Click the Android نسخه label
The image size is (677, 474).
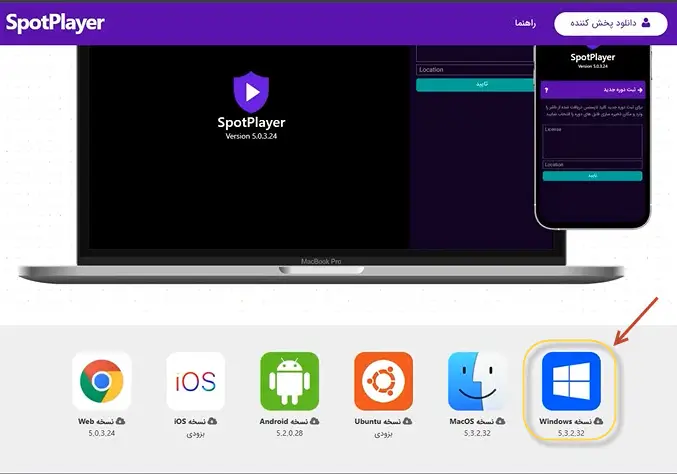click(283, 421)
